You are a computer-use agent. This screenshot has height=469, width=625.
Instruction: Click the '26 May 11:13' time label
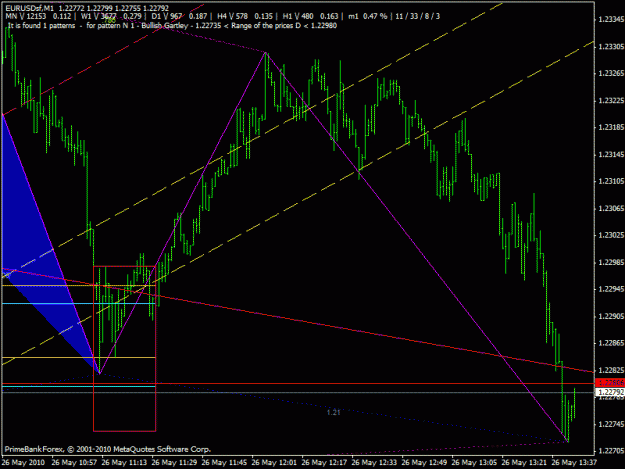pos(124,463)
